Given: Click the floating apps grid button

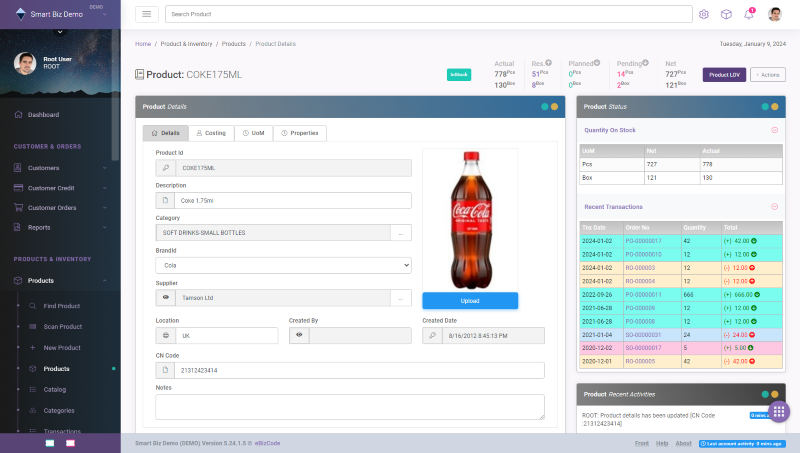Looking at the screenshot, I should (x=779, y=412).
